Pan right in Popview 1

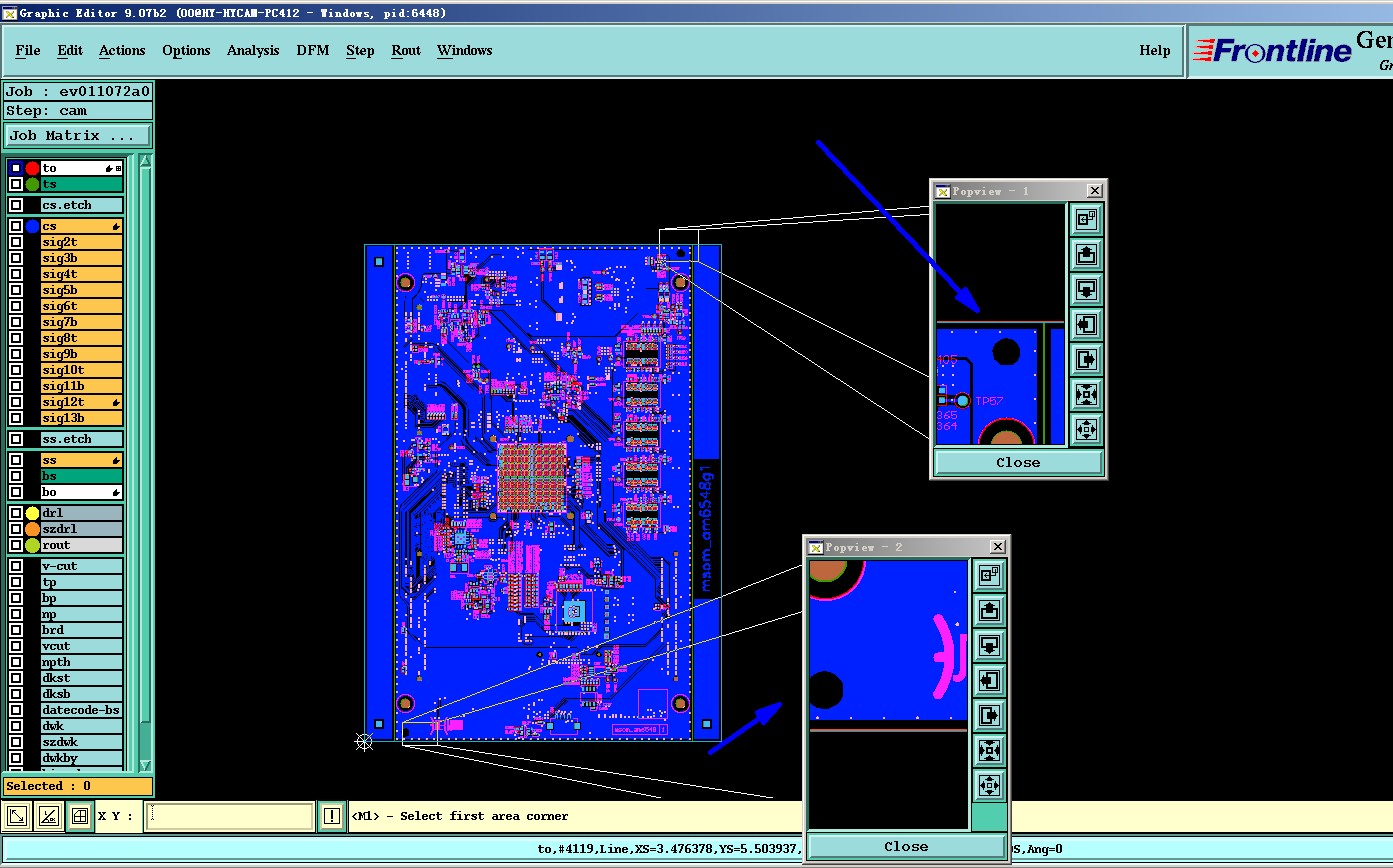click(1087, 360)
